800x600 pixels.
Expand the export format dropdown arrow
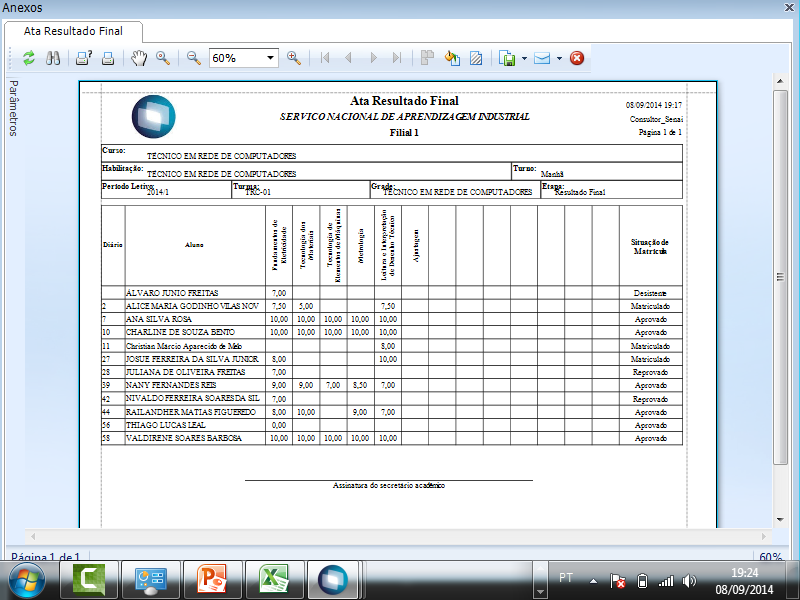click(524, 58)
